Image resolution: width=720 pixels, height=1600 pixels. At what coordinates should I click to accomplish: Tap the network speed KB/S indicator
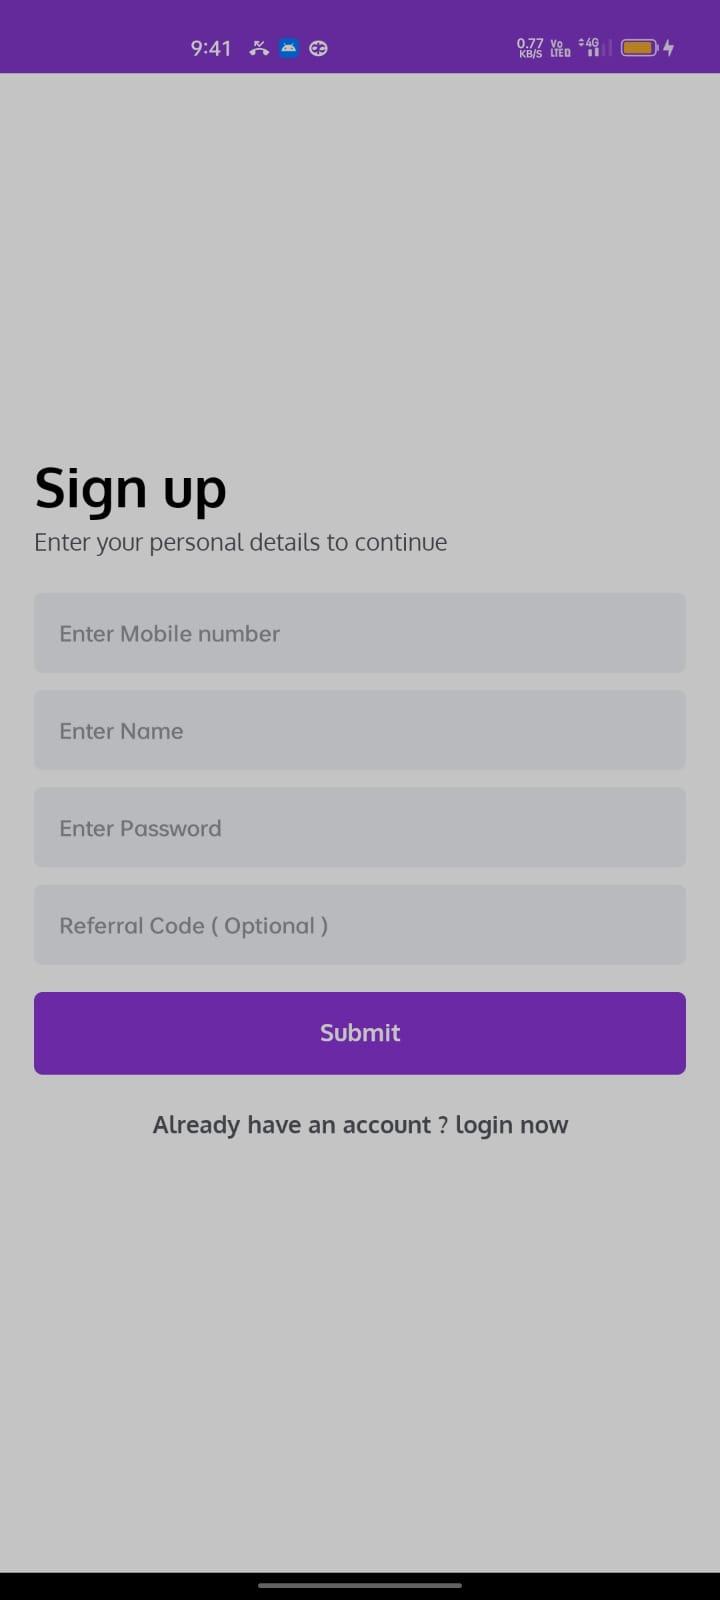[x=530, y=48]
